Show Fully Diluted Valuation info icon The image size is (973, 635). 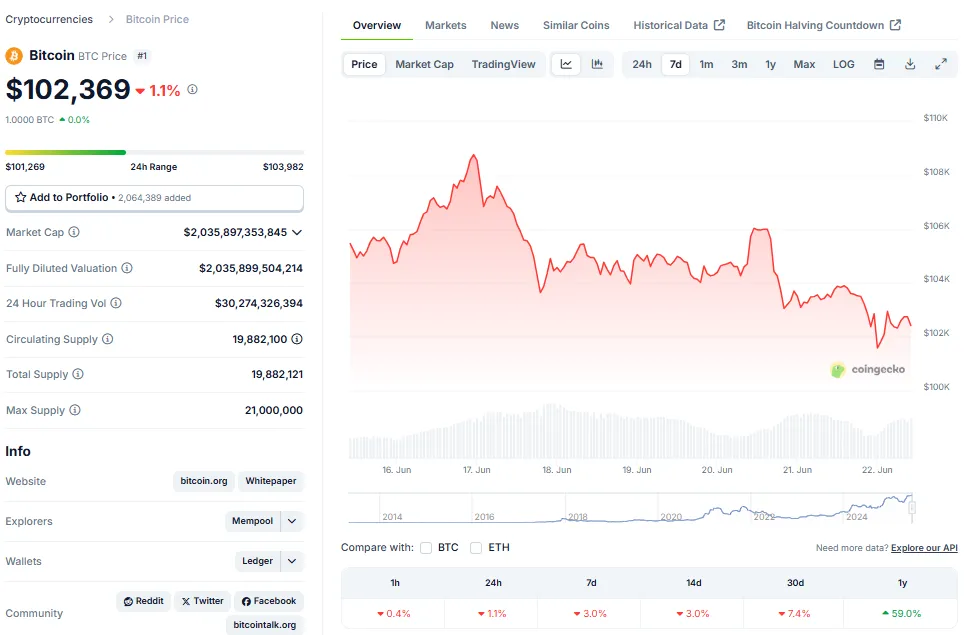point(127,268)
